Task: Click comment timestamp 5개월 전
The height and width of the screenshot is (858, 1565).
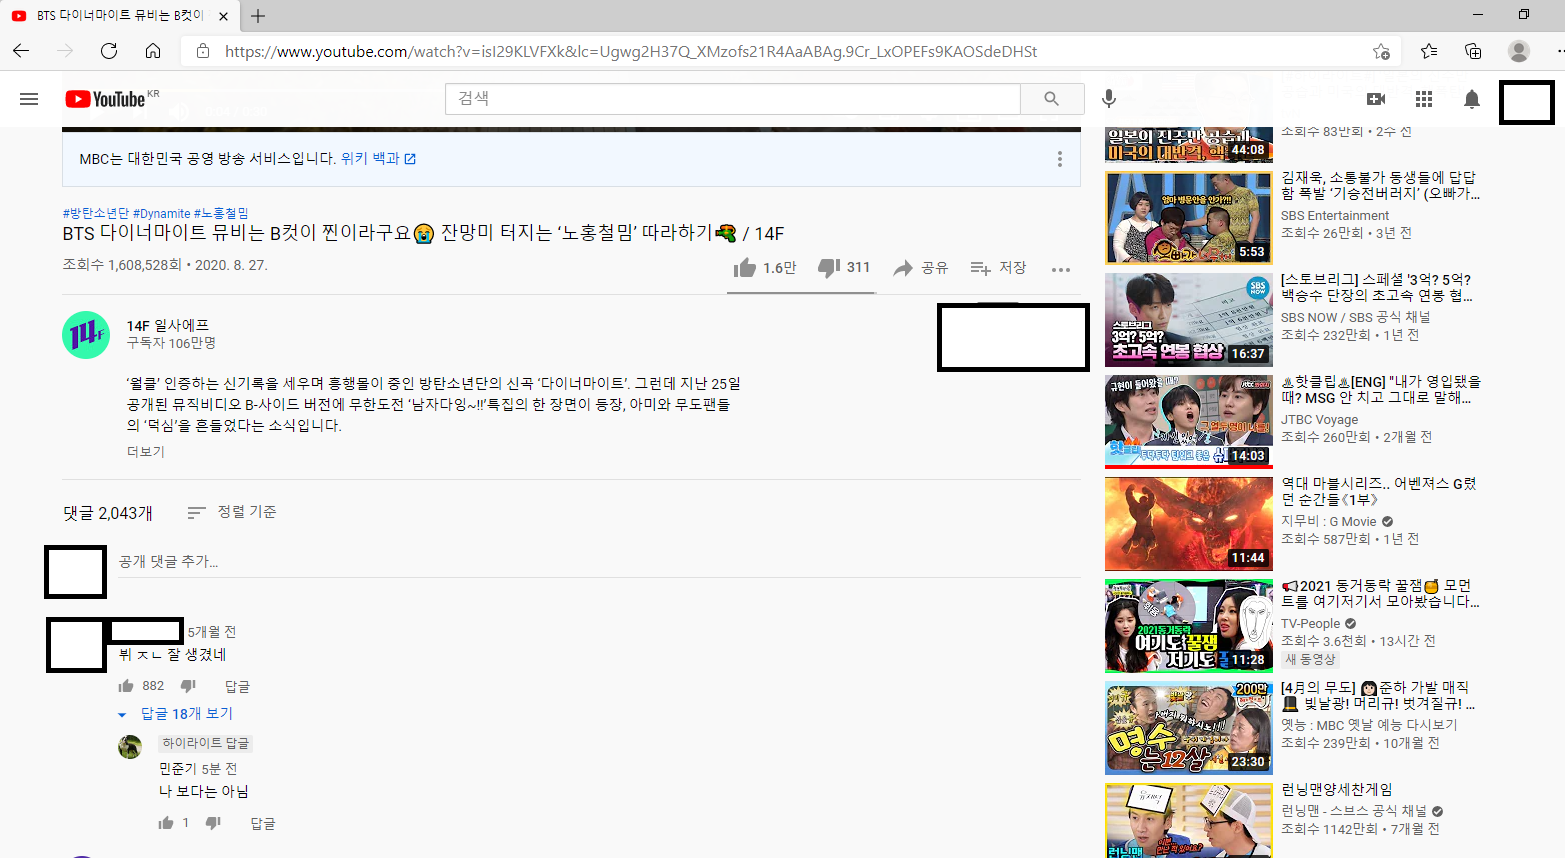Action: point(212,632)
